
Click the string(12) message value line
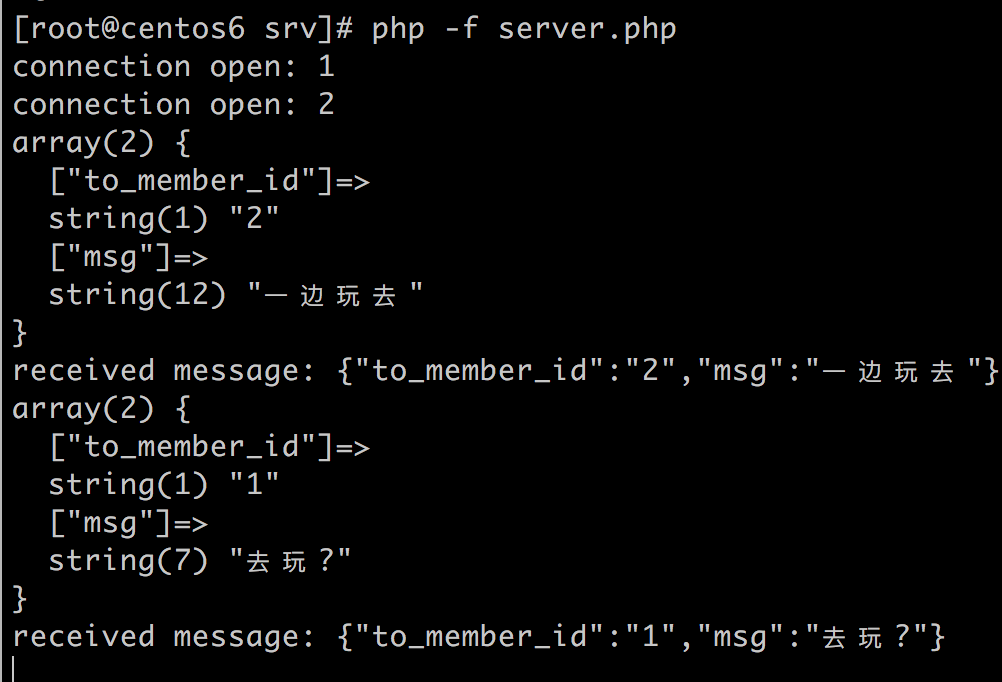tap(236, 295)
